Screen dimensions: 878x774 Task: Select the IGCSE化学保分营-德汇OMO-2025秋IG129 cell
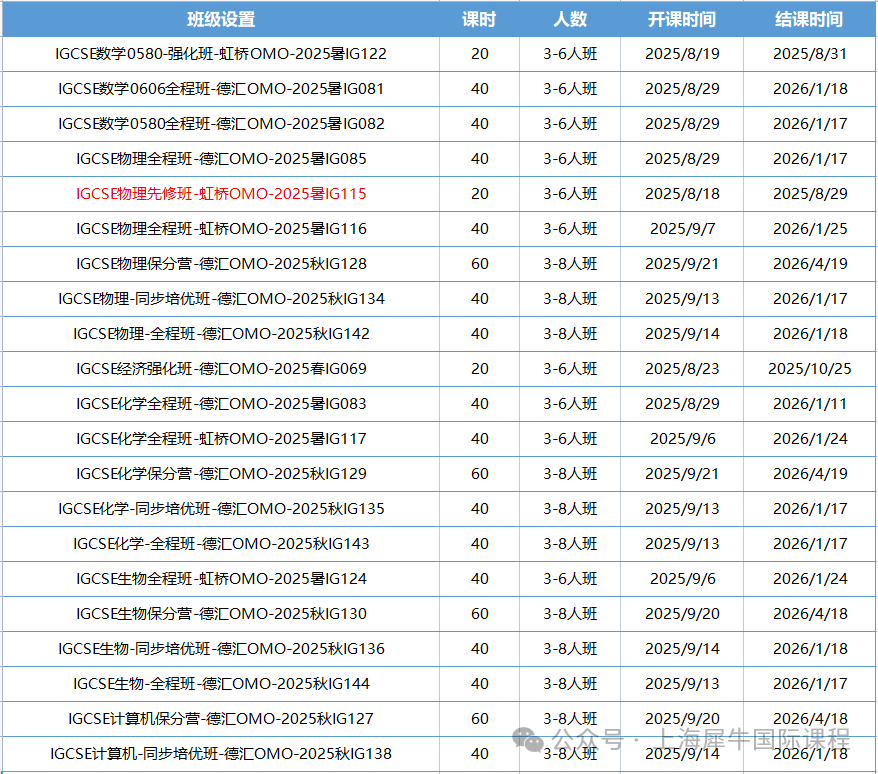click(x=221, y=474)
